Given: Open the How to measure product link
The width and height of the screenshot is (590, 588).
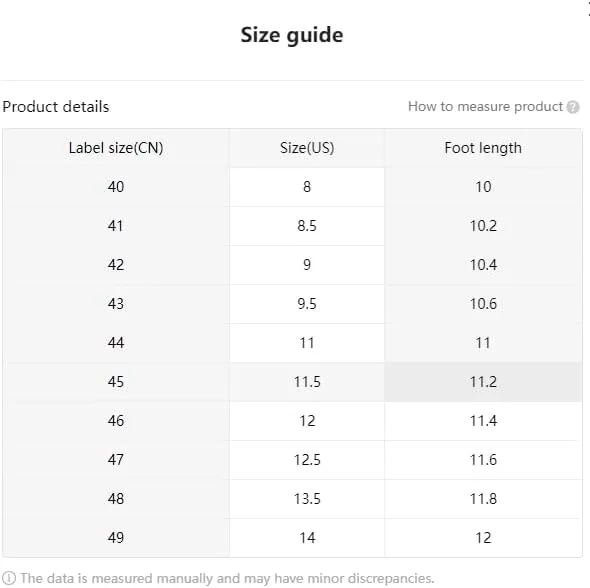Looking at the screenshot, I should [485, 107].
